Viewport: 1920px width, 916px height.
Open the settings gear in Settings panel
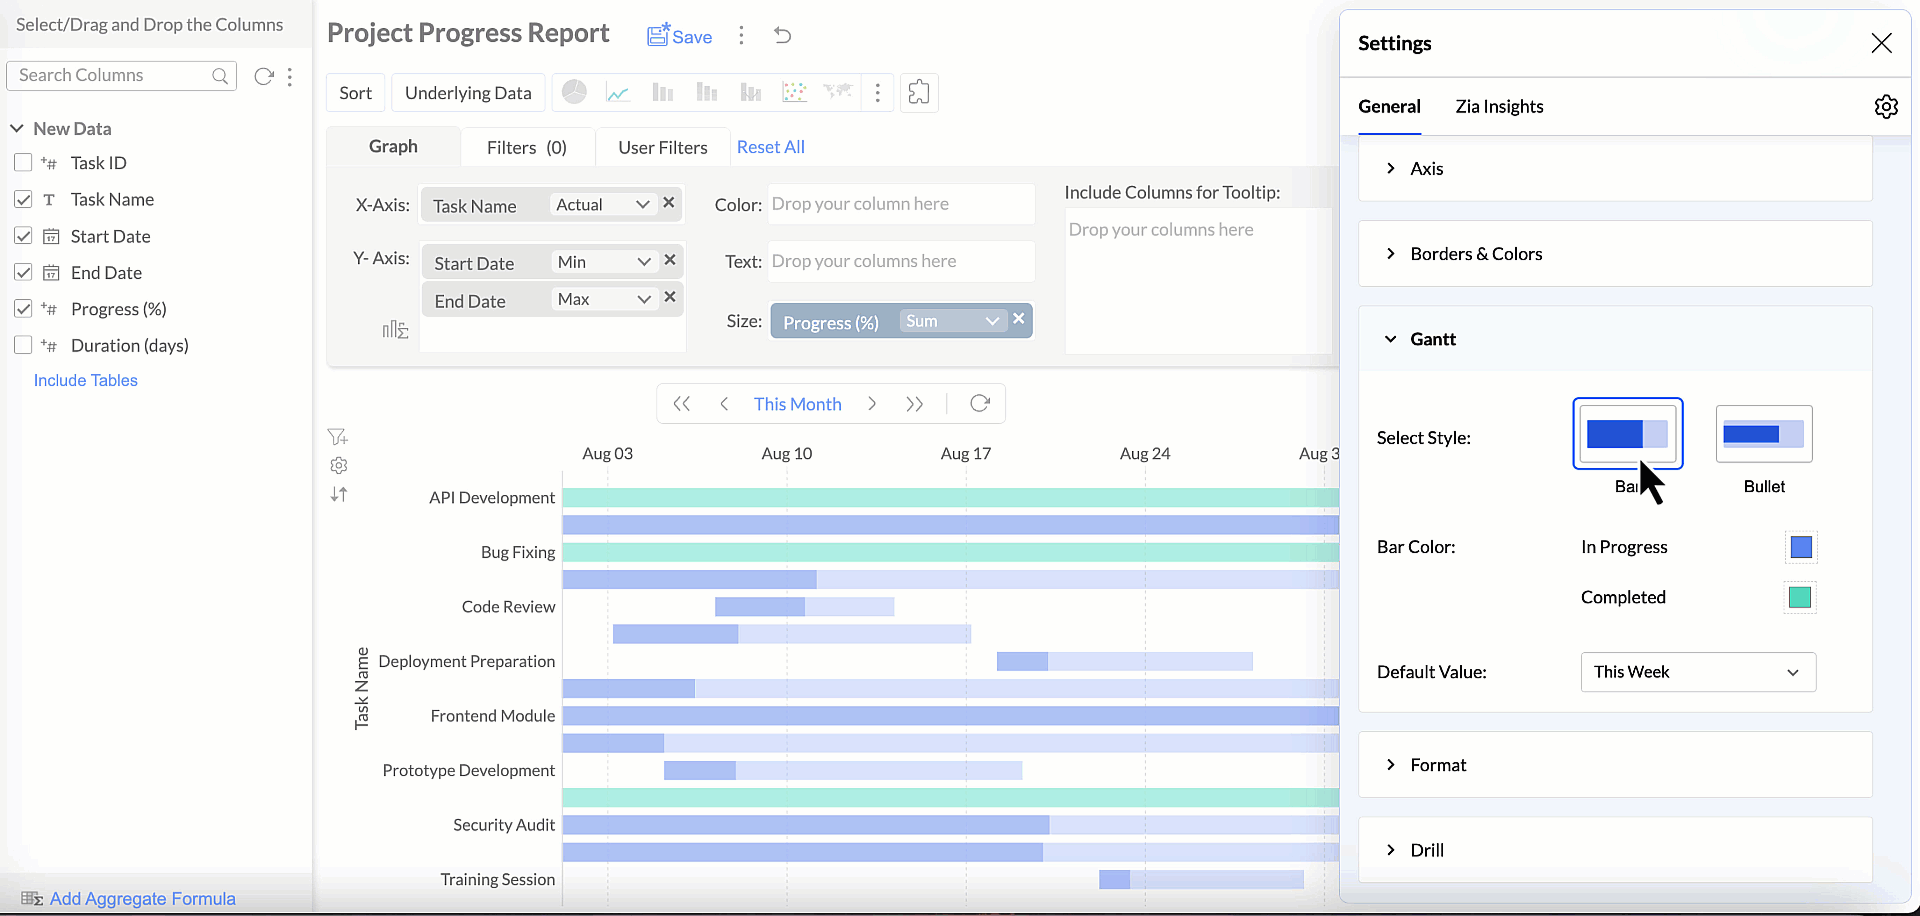1885,107
